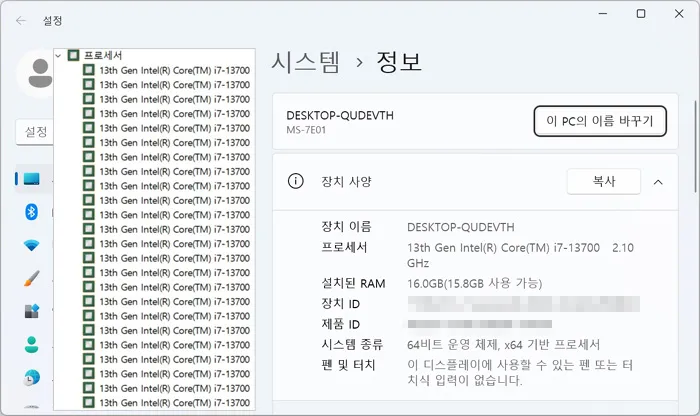Screen dimensions: 700x416
Task: Go back with the arrow beside 설정
Action: pyautogui.click(x=21, y=21)
